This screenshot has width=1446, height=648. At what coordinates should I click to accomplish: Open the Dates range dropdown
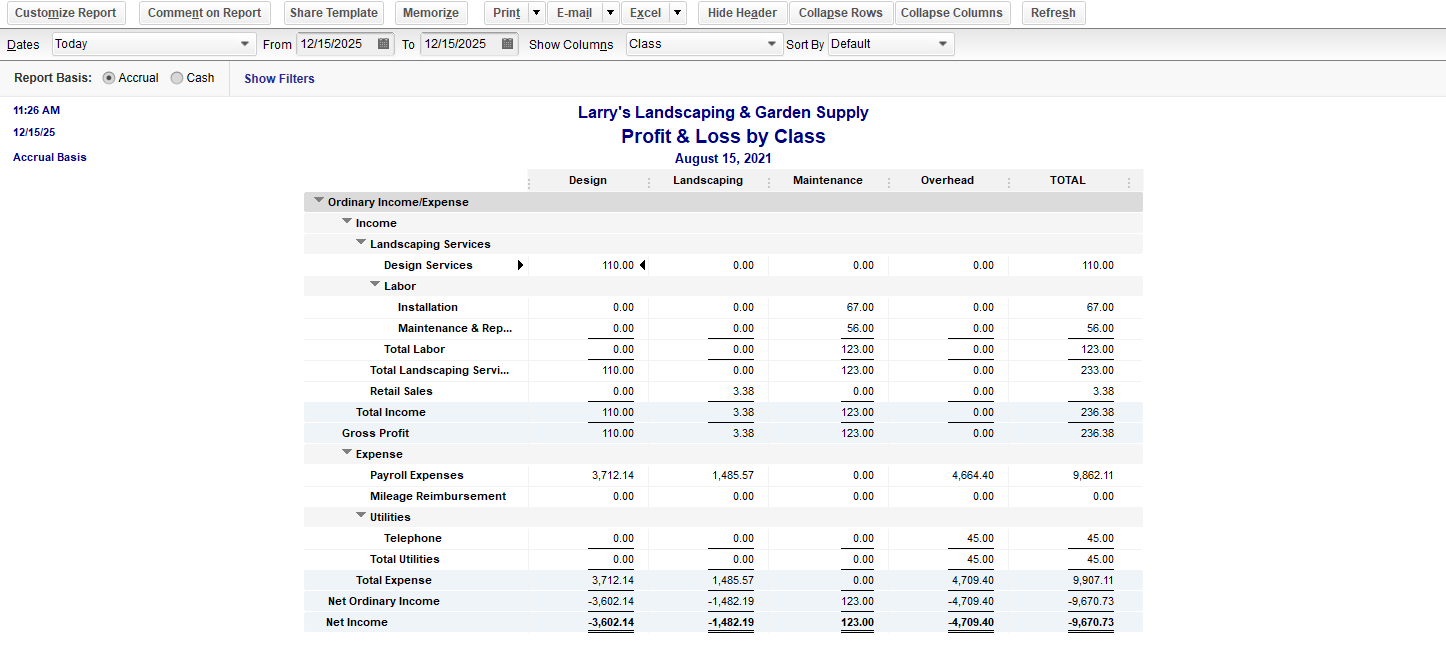click(x=246, y=44)
